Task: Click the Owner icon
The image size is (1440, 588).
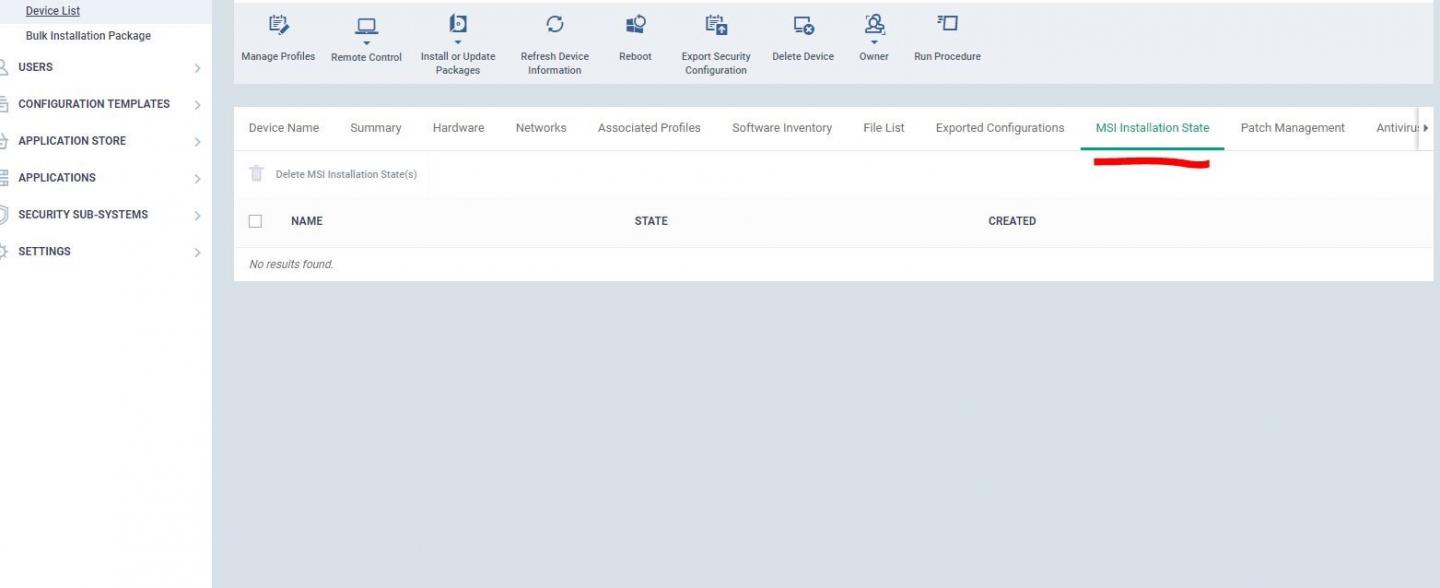Action: [874, 24]
